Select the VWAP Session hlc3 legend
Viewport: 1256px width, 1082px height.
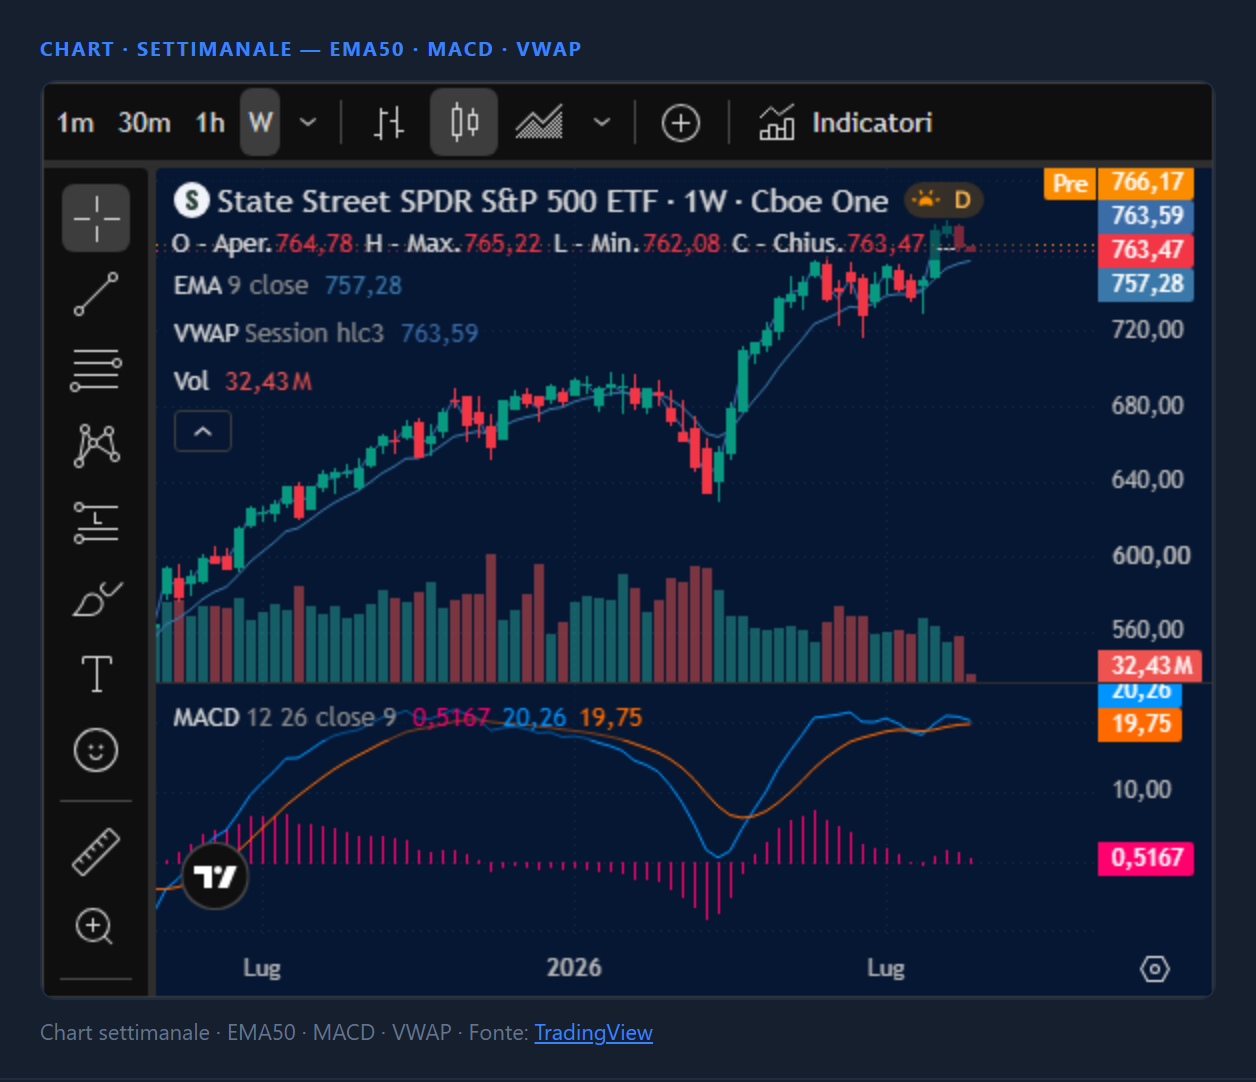click(x=279, y=333)
